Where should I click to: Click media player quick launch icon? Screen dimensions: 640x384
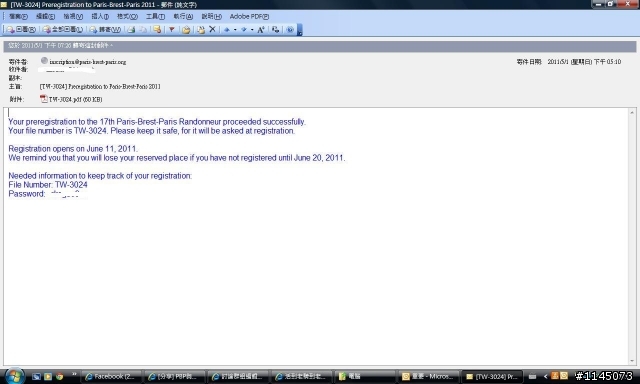48,376
